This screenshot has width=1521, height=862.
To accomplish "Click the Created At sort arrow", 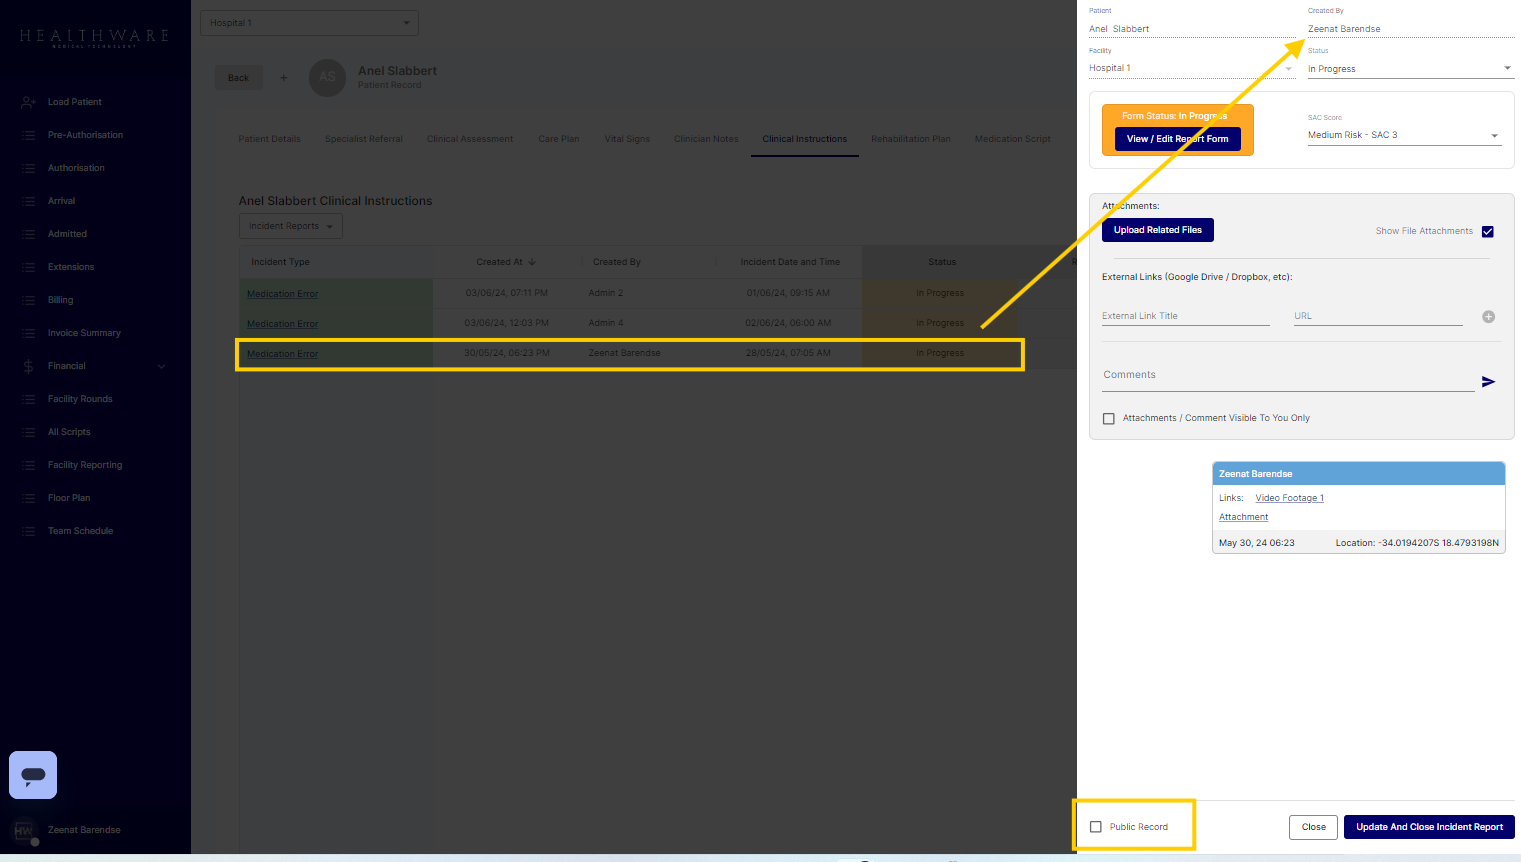I will [x=532, y=262].
